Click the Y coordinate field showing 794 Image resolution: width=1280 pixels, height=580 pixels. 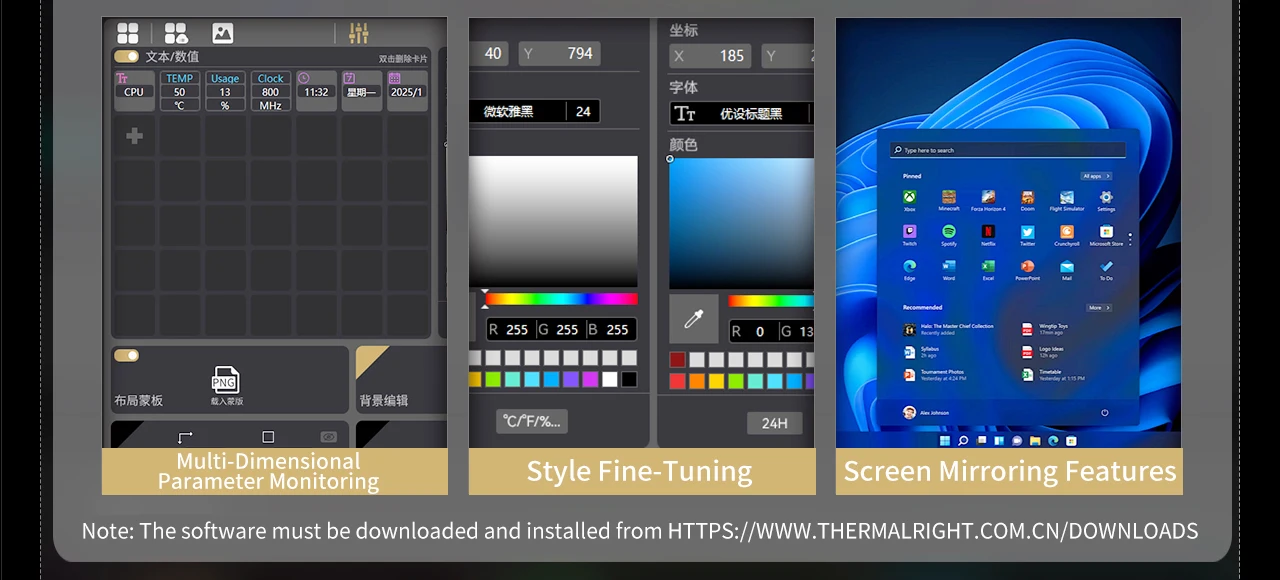pos(560,53)
